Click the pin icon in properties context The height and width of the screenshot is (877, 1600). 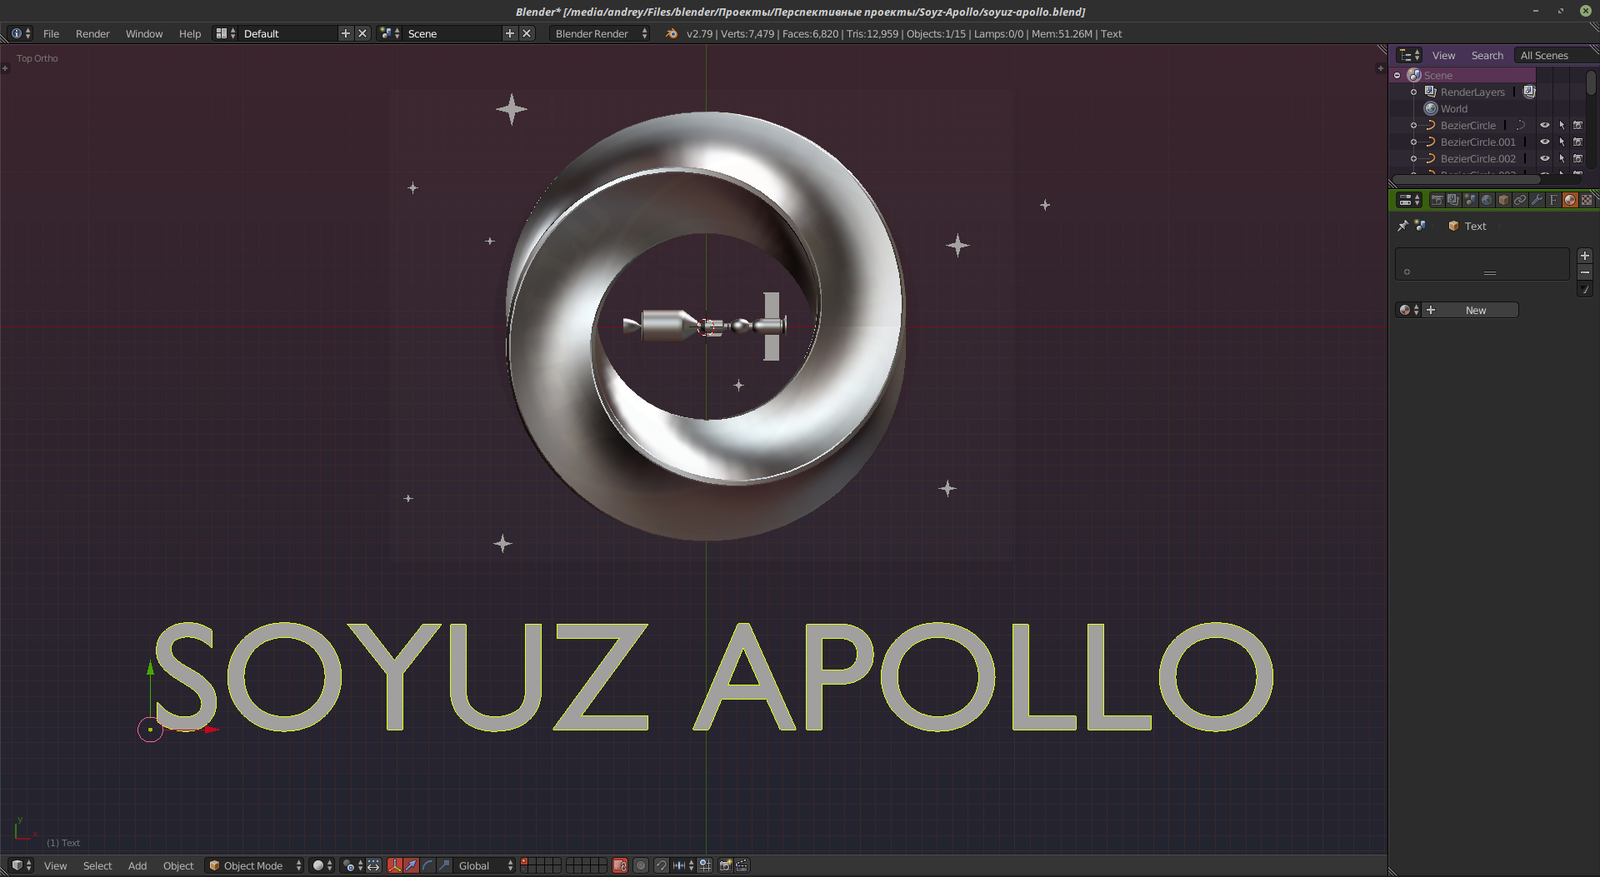(1402, 226)
